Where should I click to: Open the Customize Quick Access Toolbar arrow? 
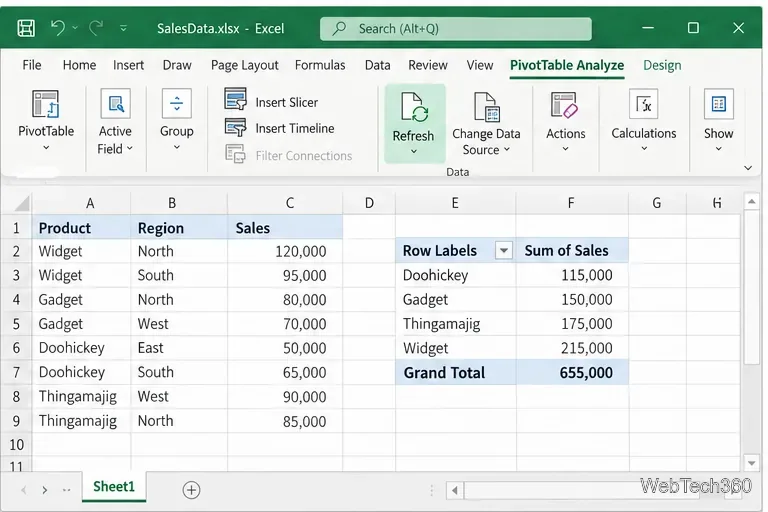tap(123, 28)
